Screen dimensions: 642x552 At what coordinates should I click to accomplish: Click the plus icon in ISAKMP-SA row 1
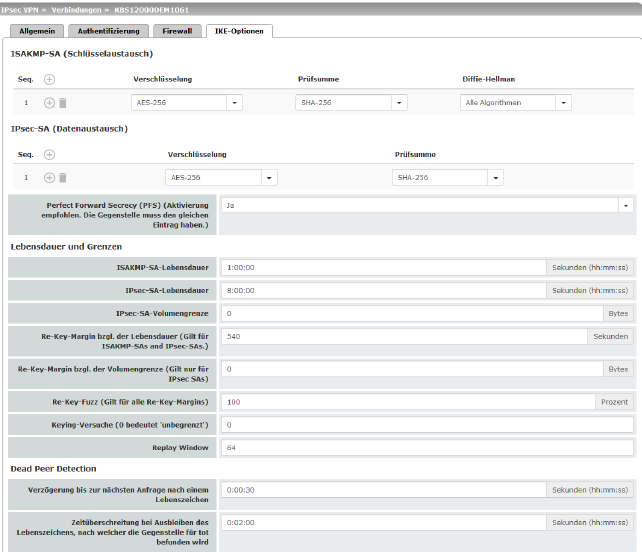coord(49,102)
